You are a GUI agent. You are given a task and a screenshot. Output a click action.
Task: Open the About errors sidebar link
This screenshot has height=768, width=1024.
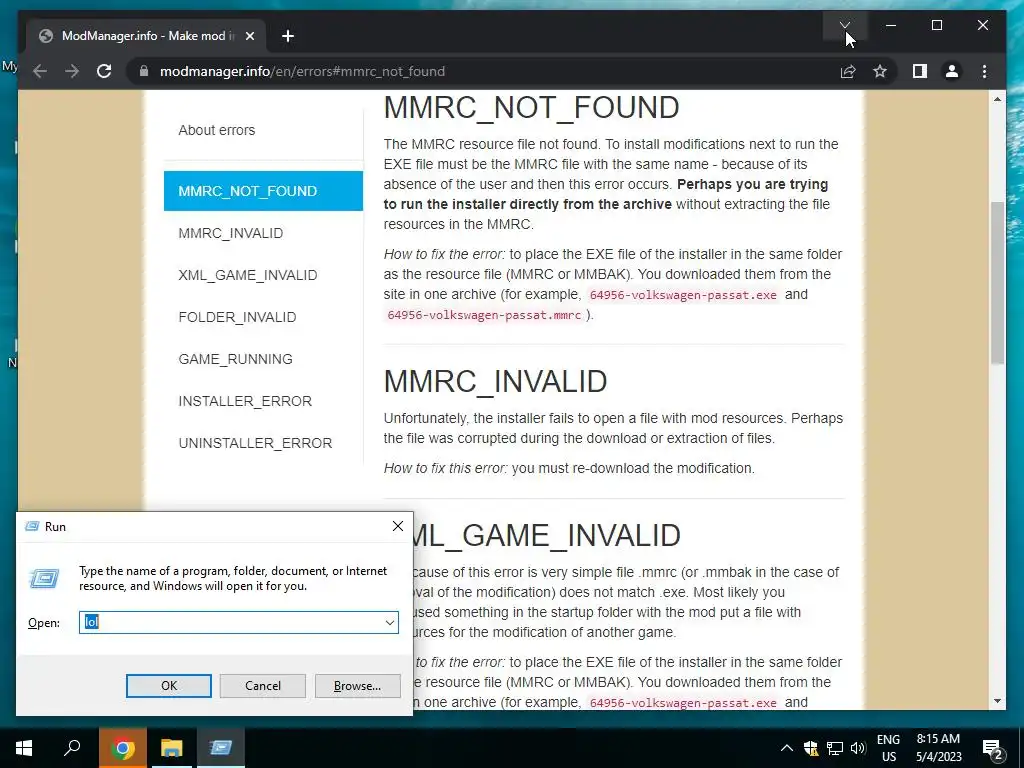[217, 130]
